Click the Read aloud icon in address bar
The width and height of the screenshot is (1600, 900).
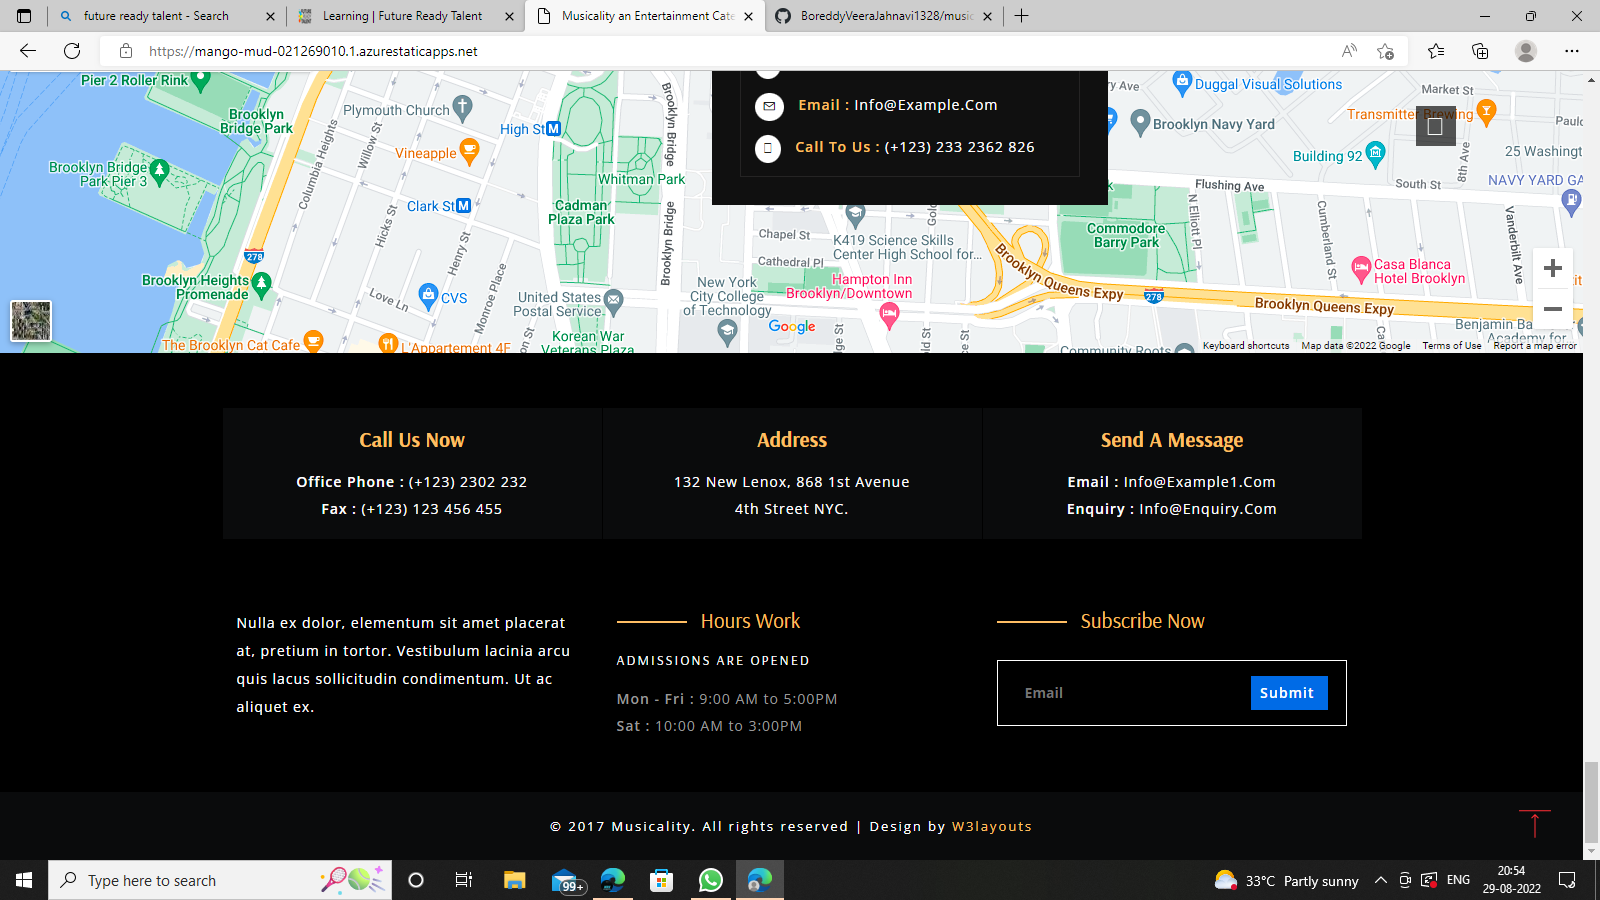click(1349, 50)
